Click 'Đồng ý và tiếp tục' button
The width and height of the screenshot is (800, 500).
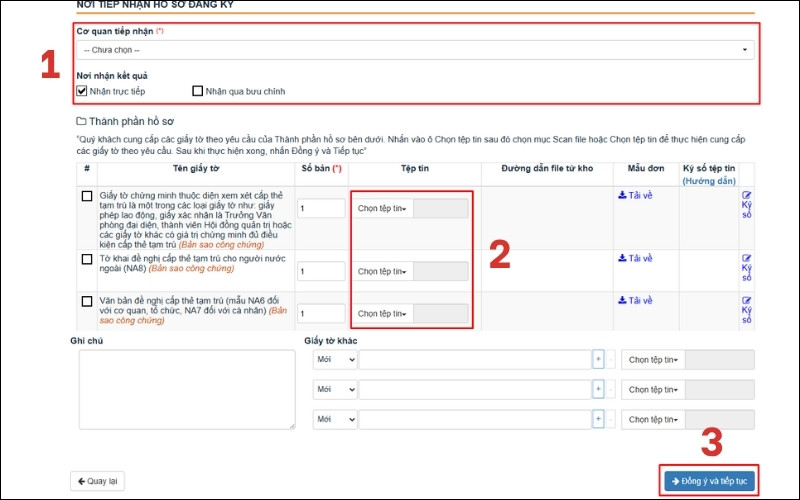[x=708, y=481]
